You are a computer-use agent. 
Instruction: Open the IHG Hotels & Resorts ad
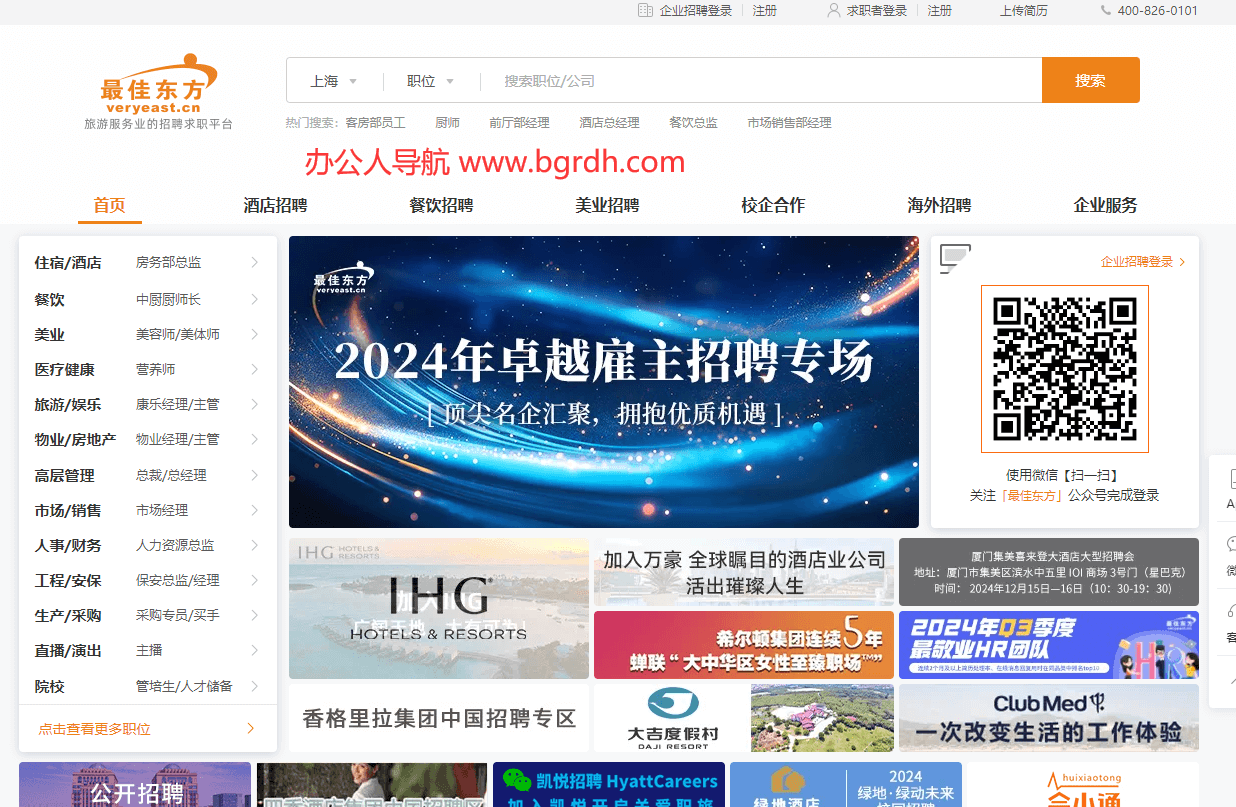(x=438, y=609)
